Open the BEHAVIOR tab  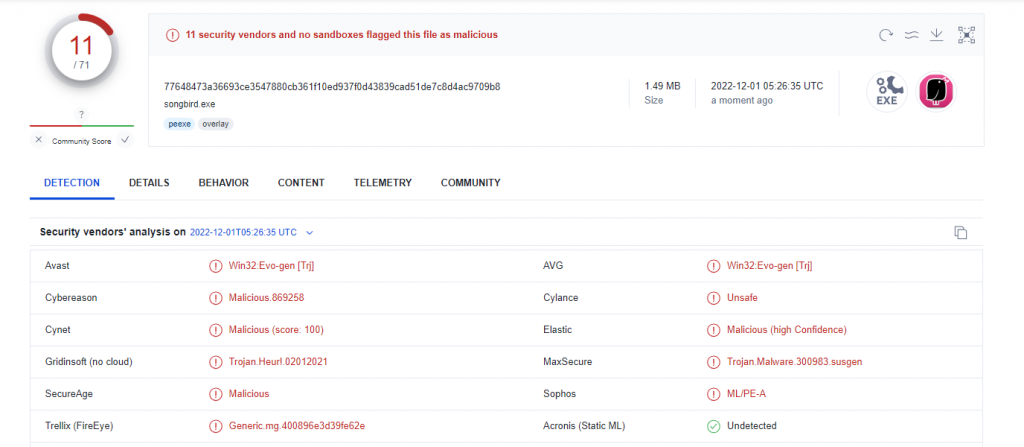pos(223,183)
